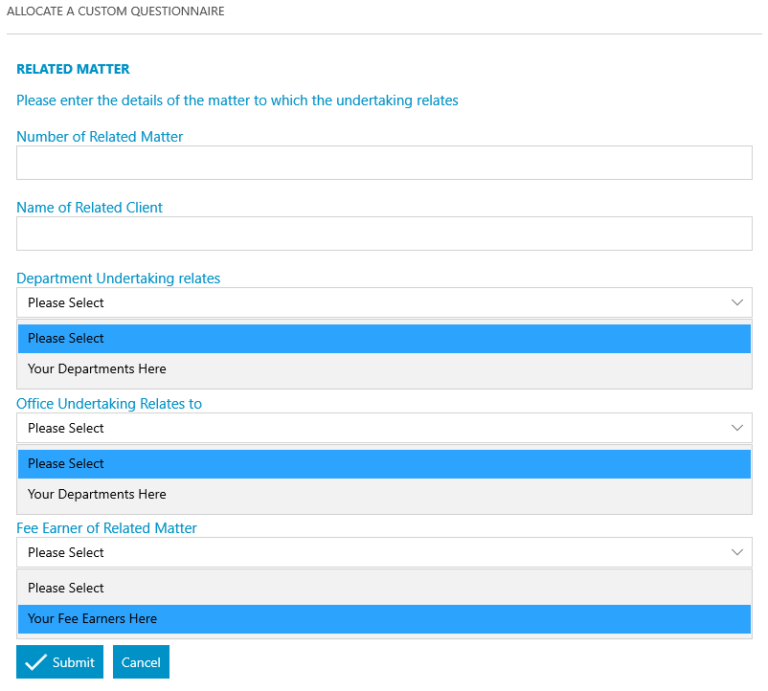The height and width of the screenshot is (691, 768).
Task: Expand the Office Undertaking Relates to combo box
Action: (x=383, y=428)
